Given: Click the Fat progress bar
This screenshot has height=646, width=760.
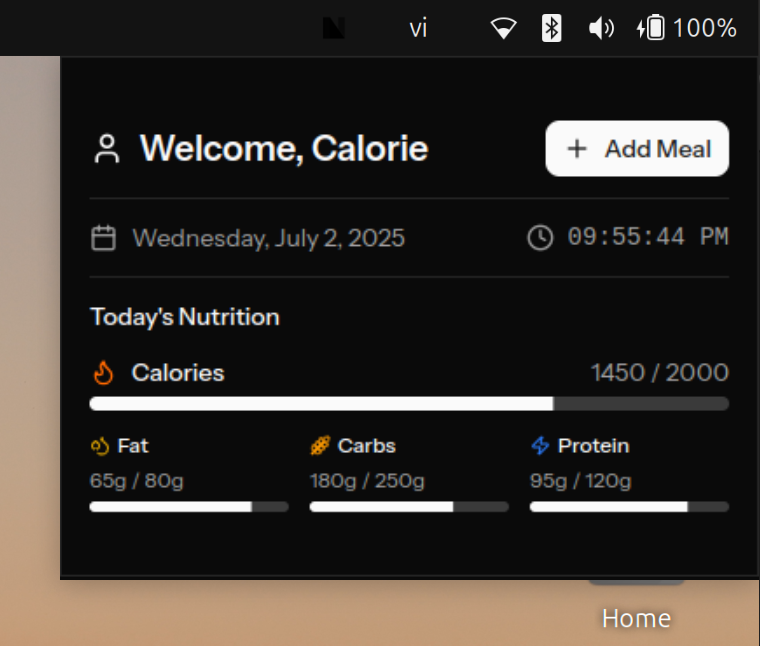Looking at the screenshot, I should [x=189, y=507].
